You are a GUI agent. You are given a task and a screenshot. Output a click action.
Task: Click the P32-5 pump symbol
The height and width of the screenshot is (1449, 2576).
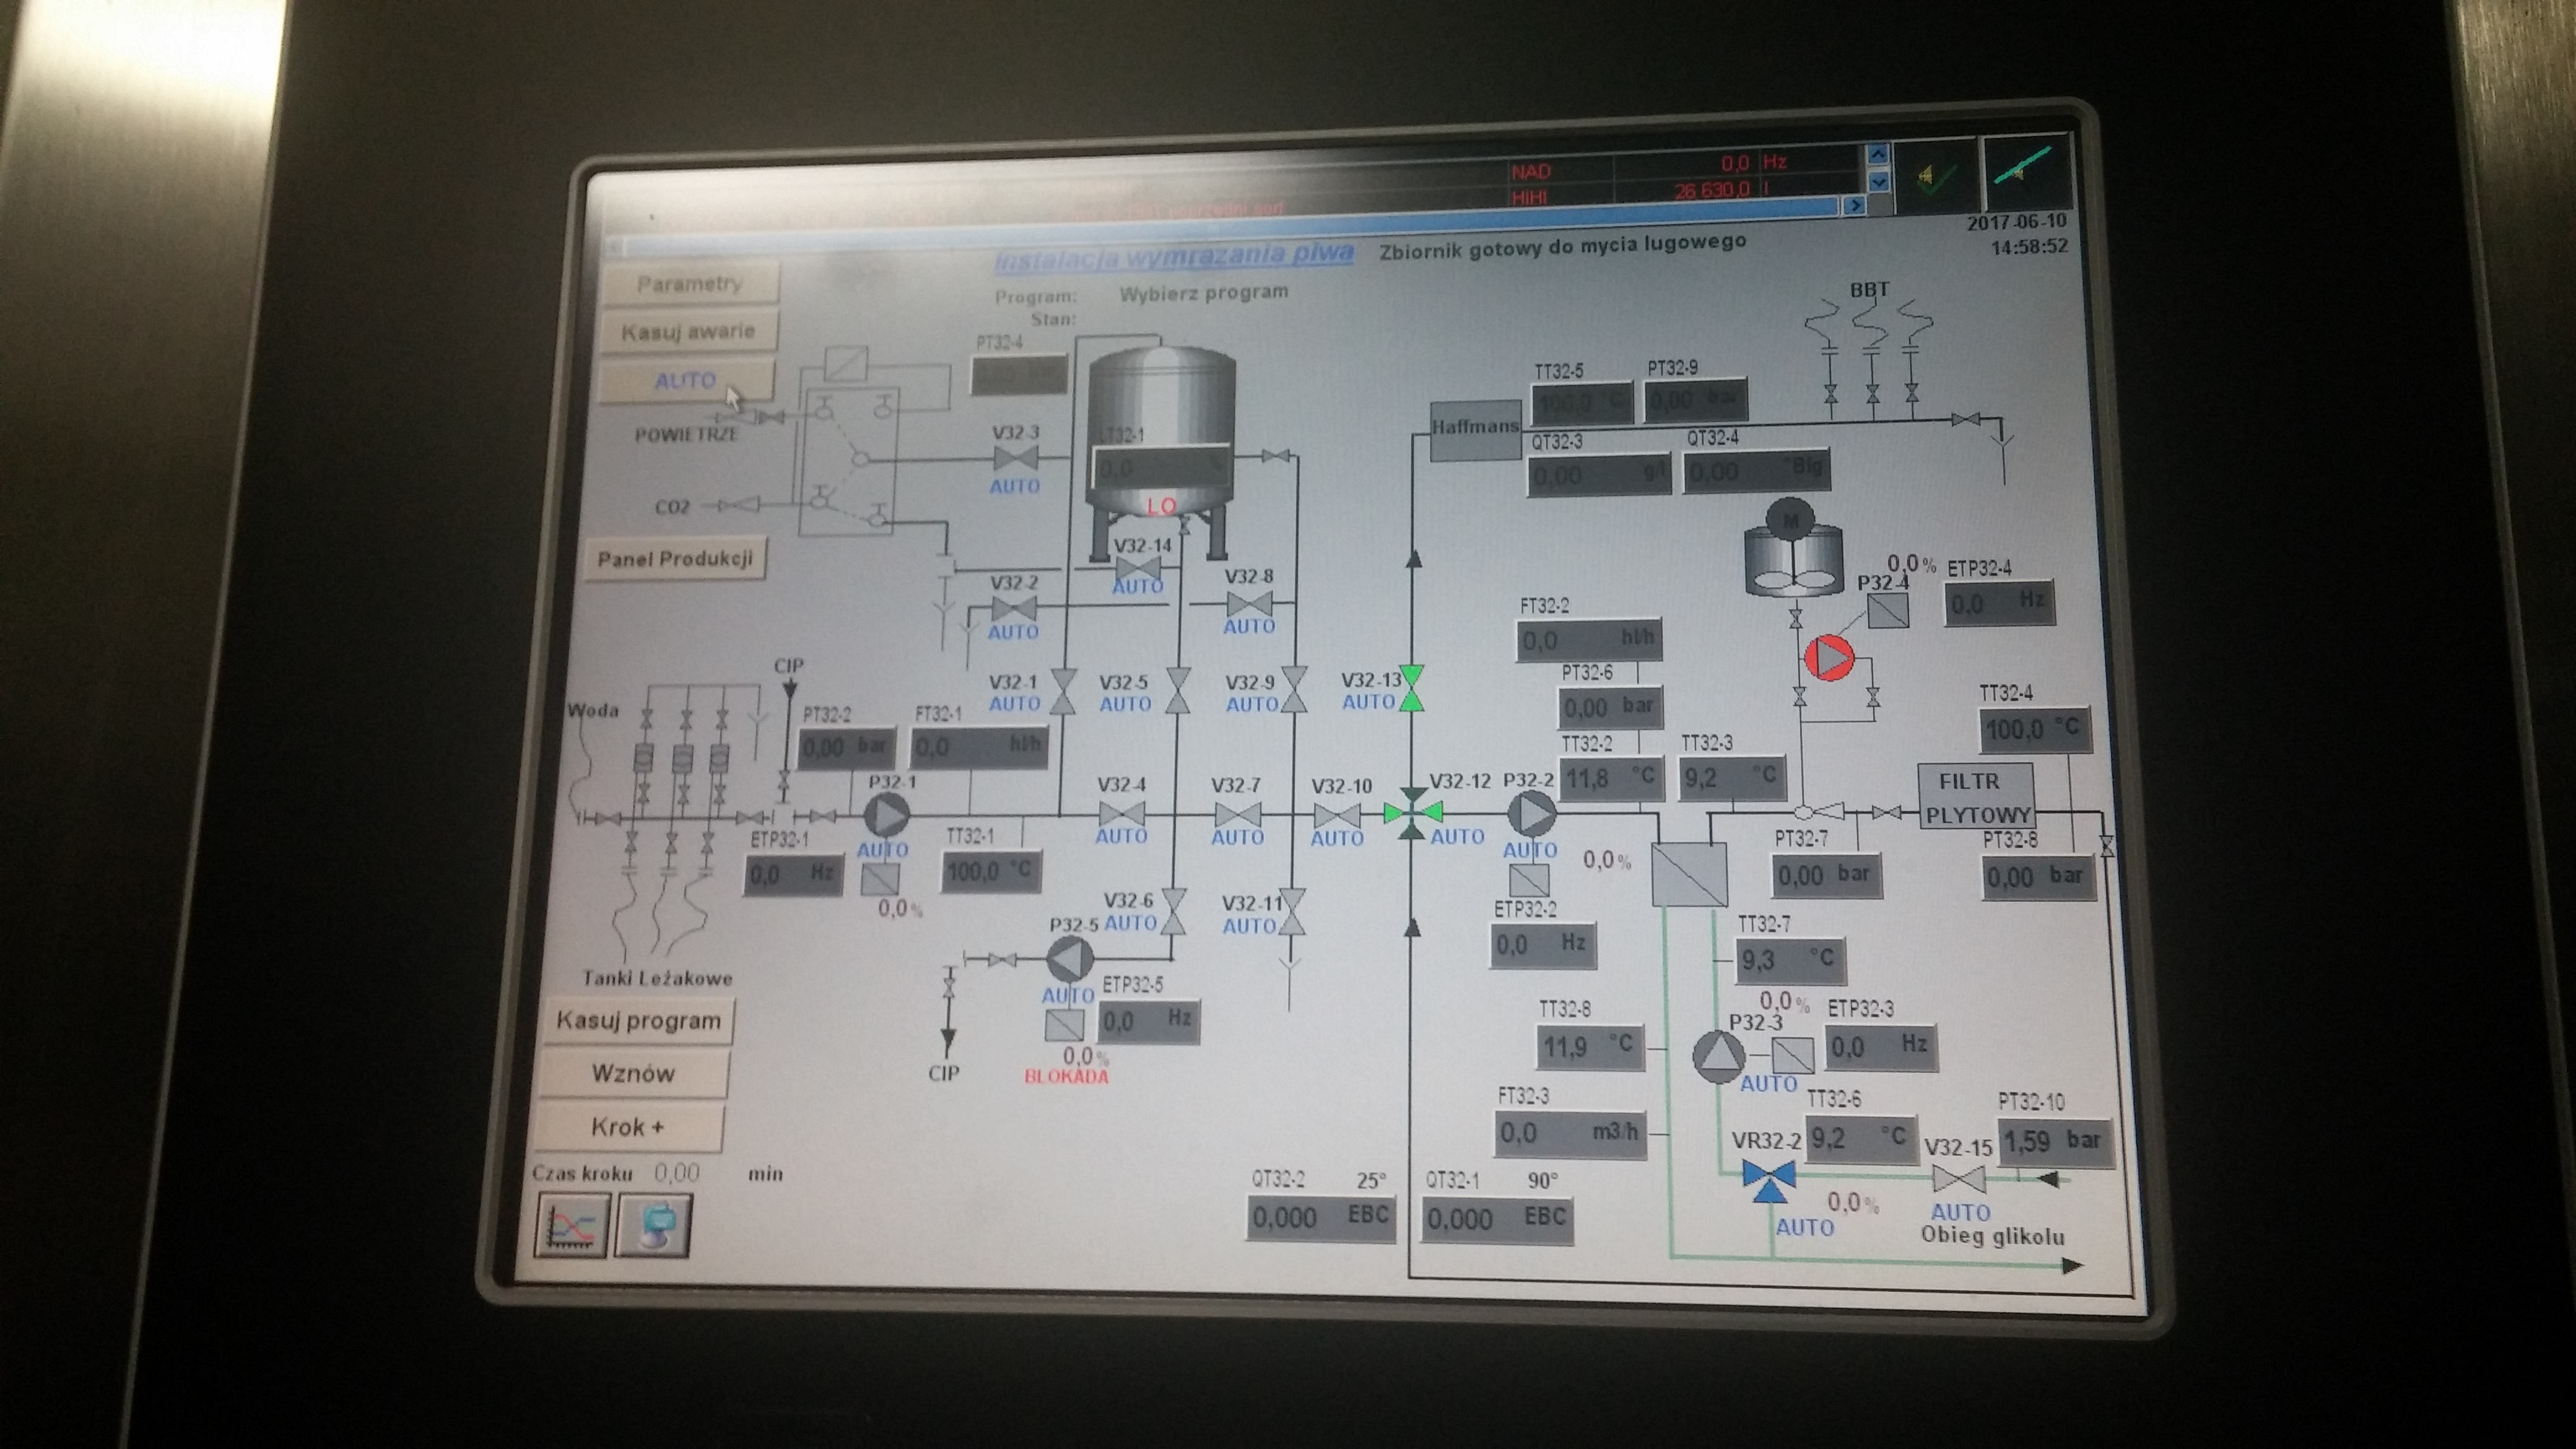coord(1069,959)
